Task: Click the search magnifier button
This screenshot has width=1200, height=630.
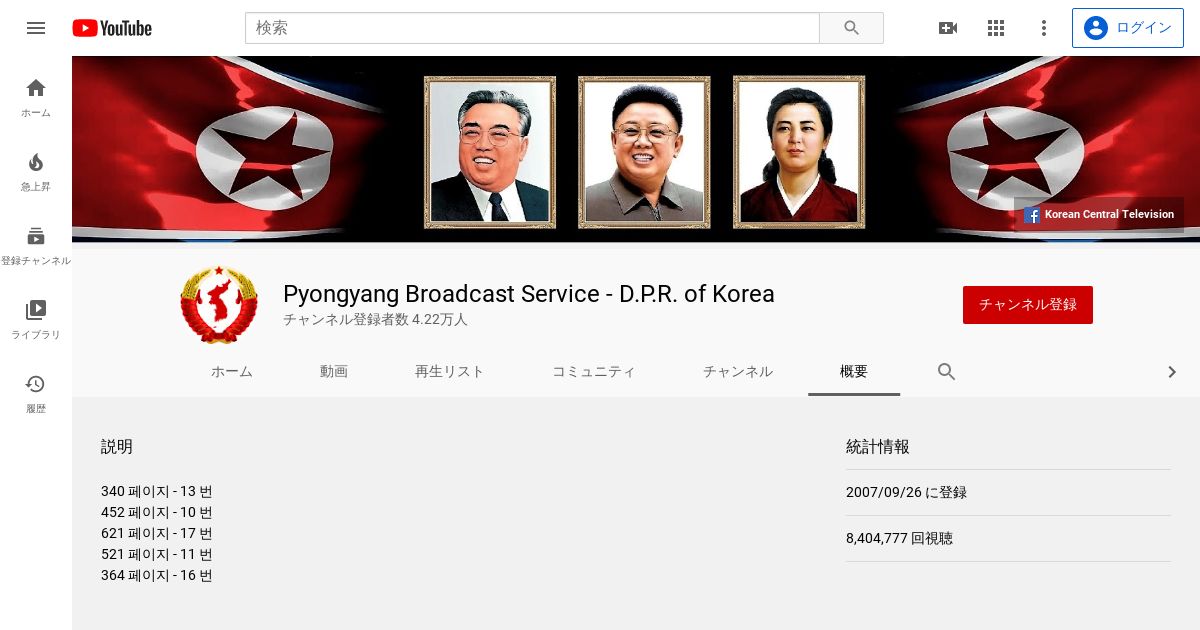Action: 851,28
